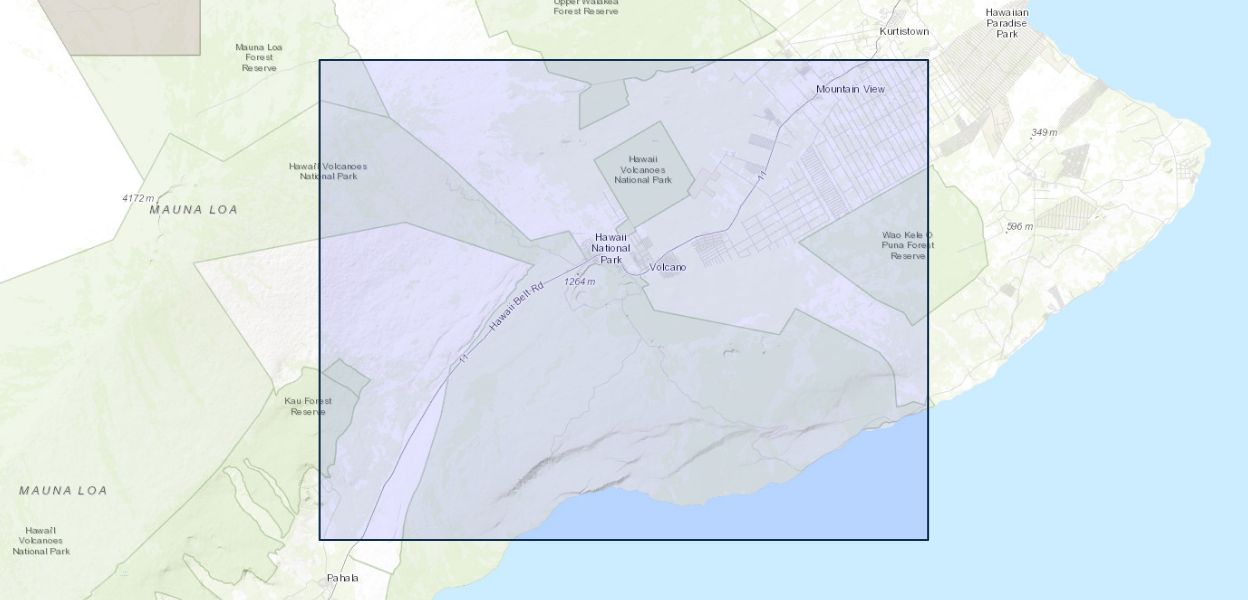
Task: Click the 596 m elevation marker
Action: (x=1019, y=227)
